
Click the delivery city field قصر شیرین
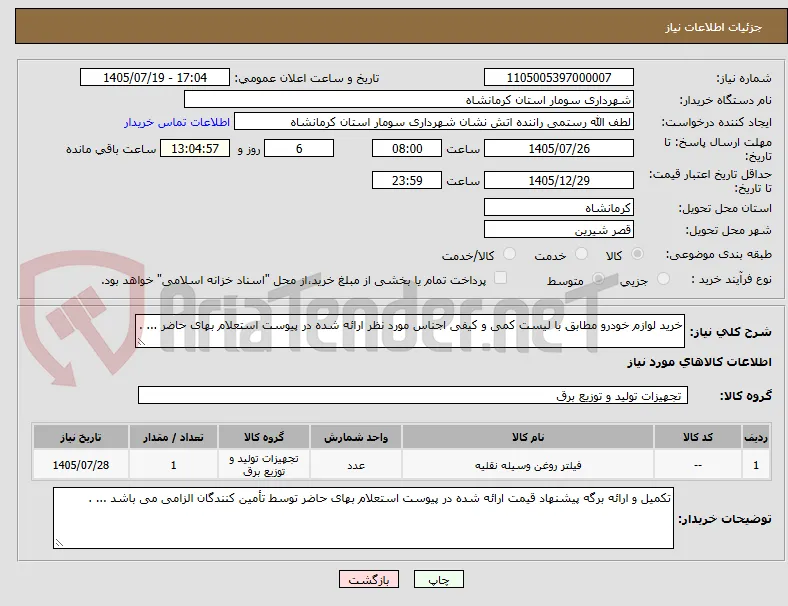(558, 230)
